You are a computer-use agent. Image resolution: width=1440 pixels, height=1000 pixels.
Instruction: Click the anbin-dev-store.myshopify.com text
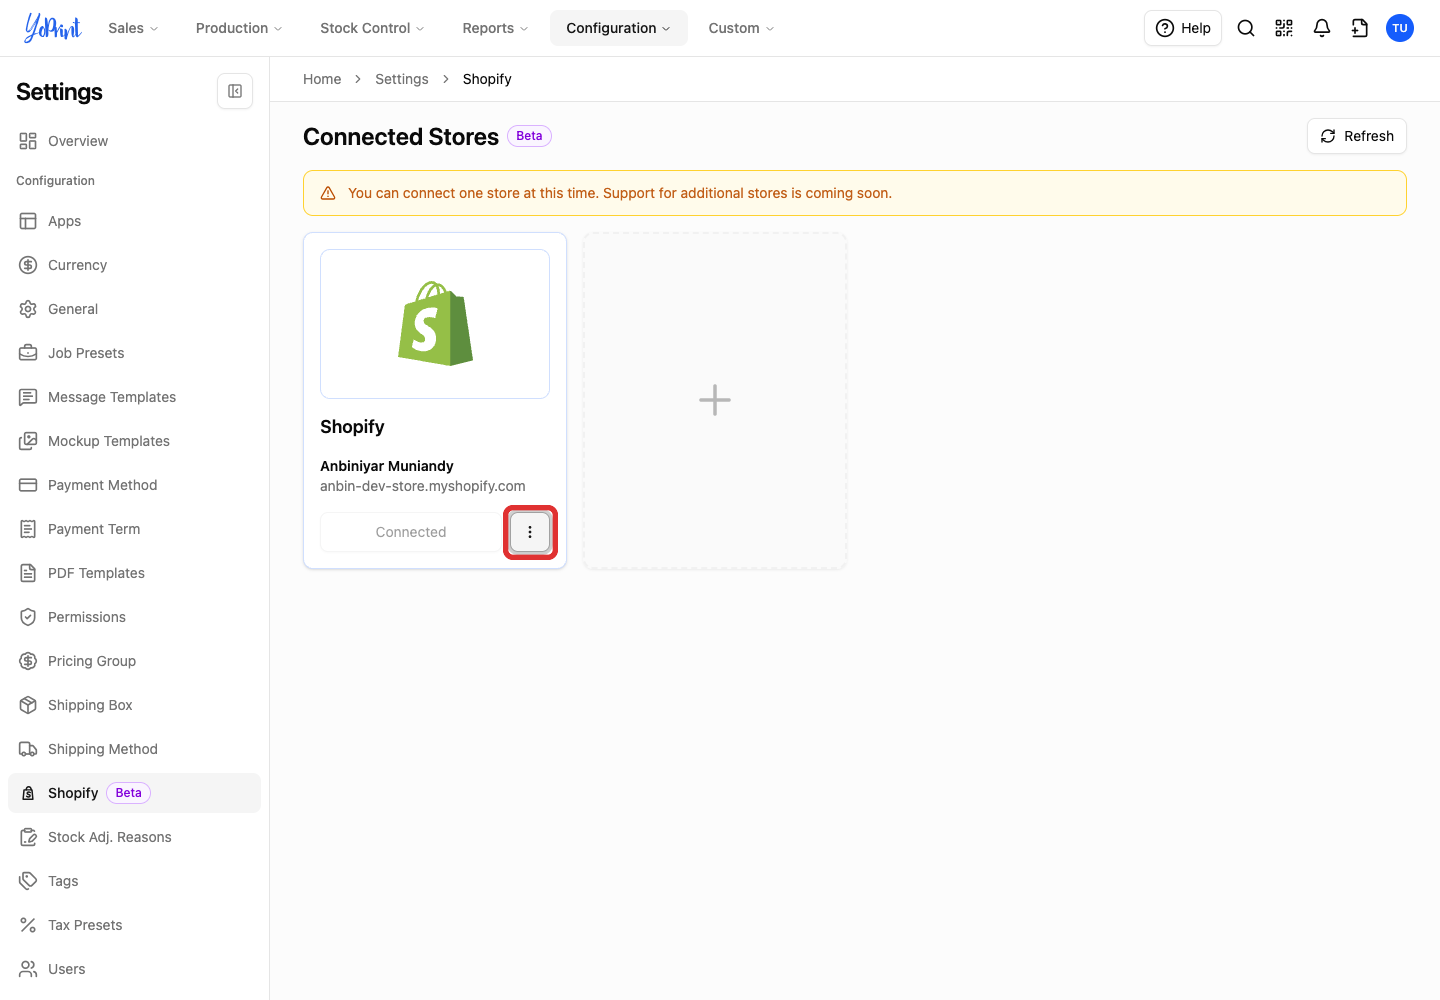(x=423, y=486)
